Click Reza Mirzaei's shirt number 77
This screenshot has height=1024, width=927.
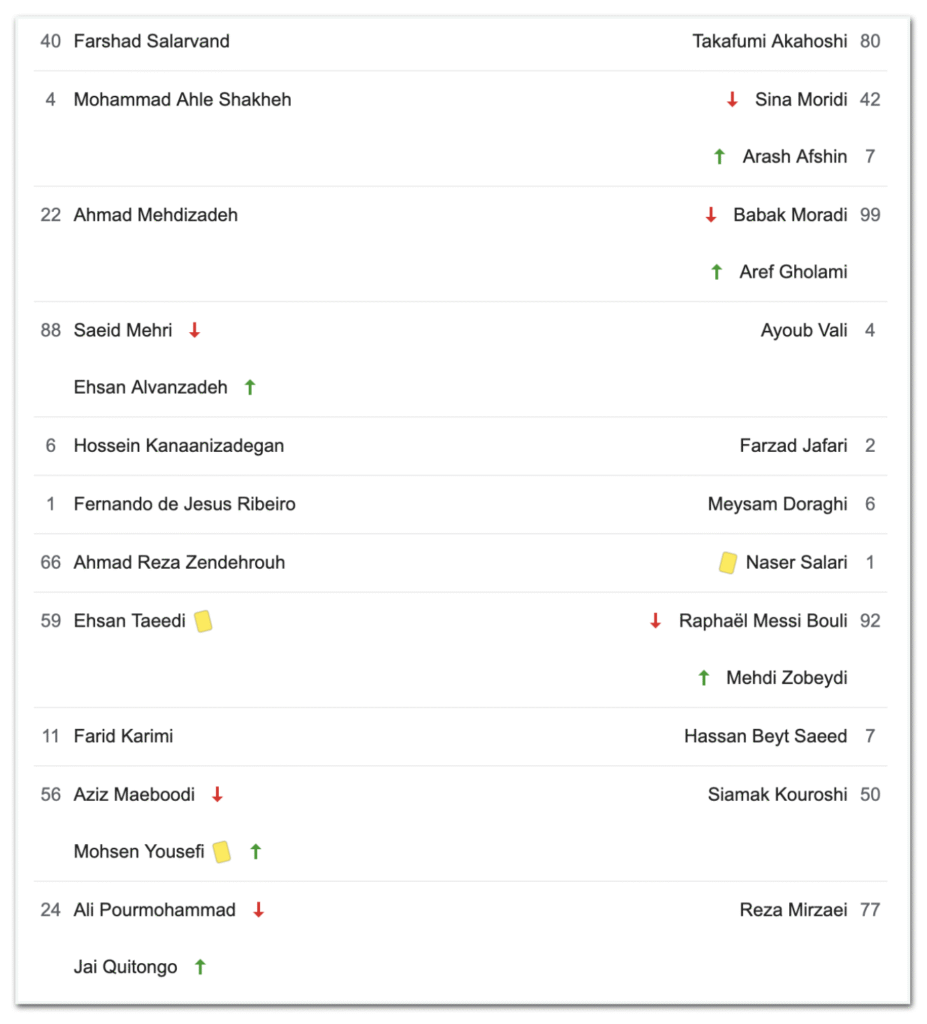click(x=869, y=910)
